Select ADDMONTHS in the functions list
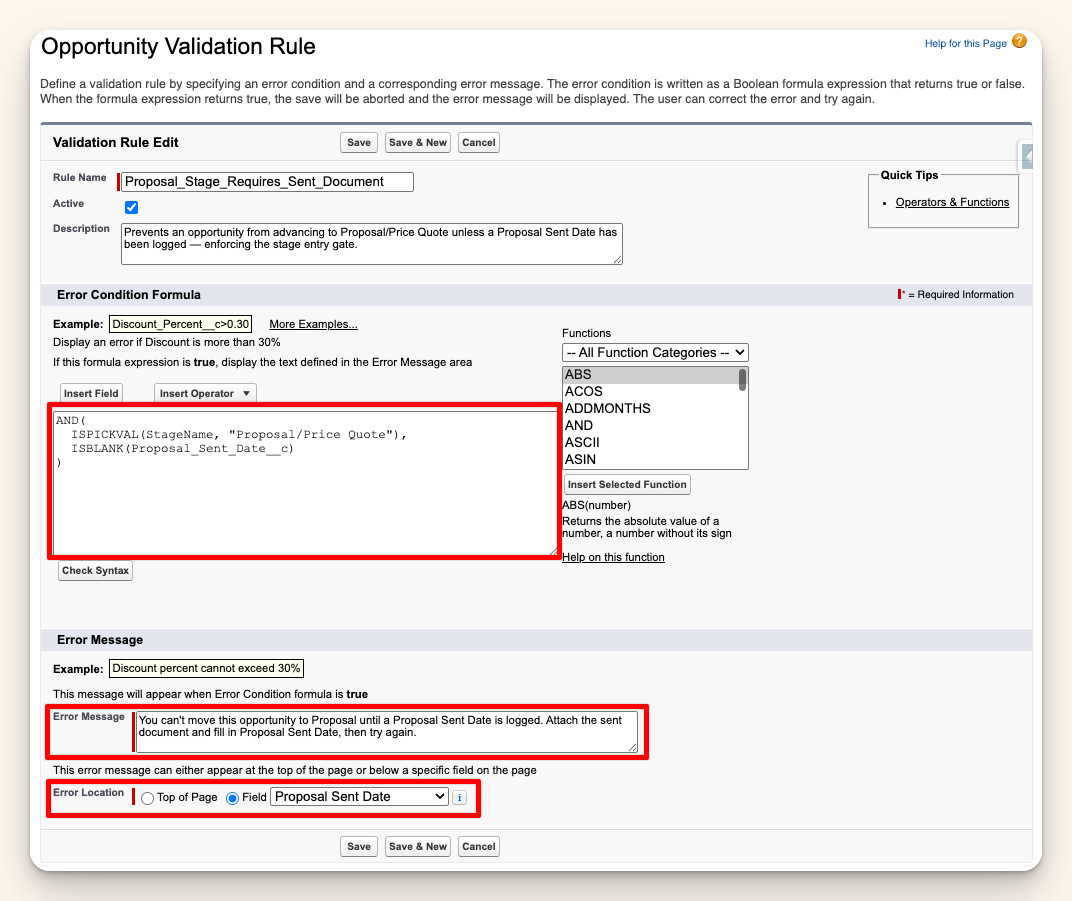The image size is (1072, 901). tap(650, 409)
